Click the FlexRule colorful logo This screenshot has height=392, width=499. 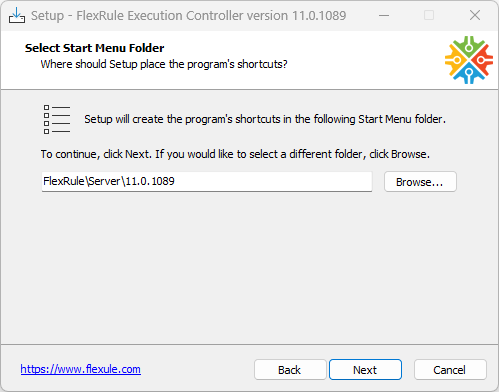(x=469, y=60)
